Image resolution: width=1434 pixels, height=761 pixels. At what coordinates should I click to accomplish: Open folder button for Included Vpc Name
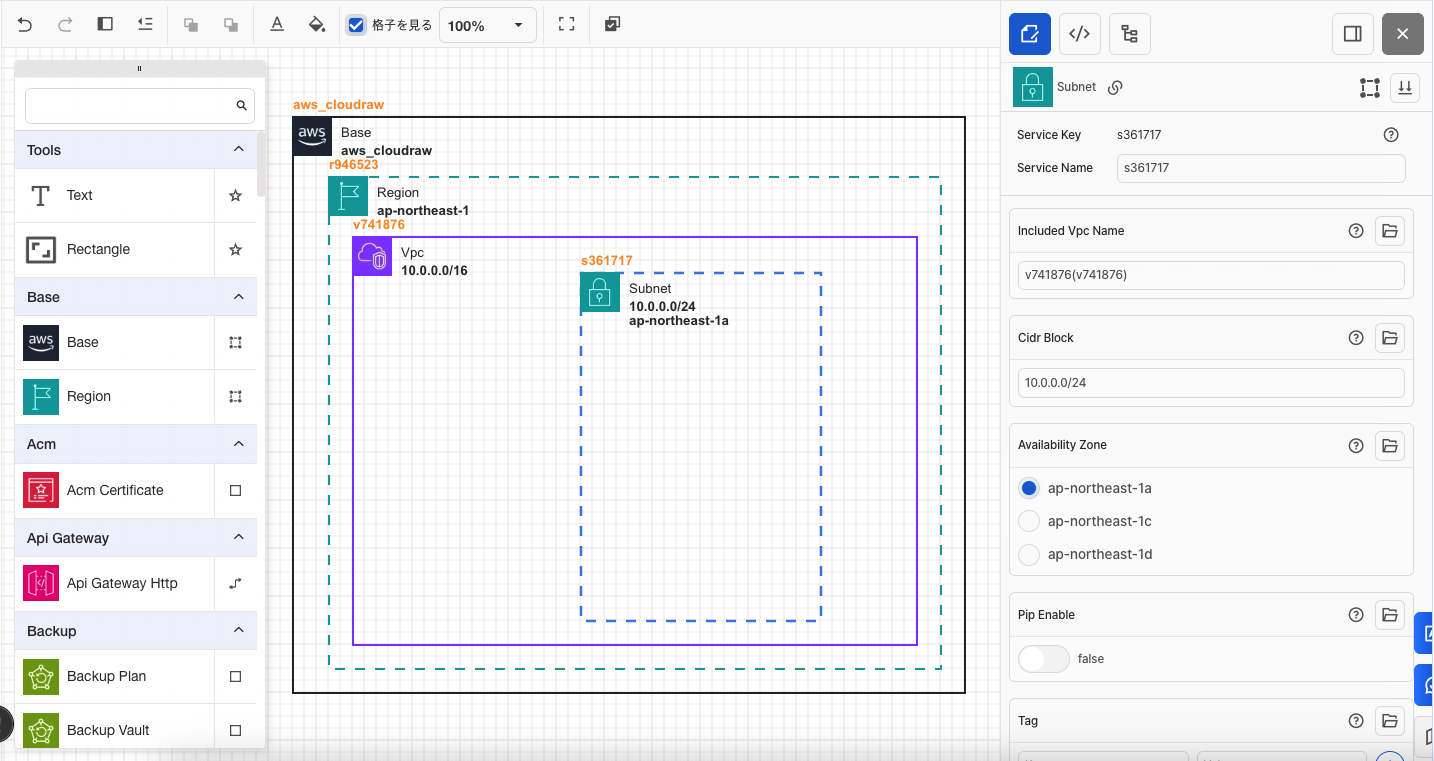(x=1389, y=231)
